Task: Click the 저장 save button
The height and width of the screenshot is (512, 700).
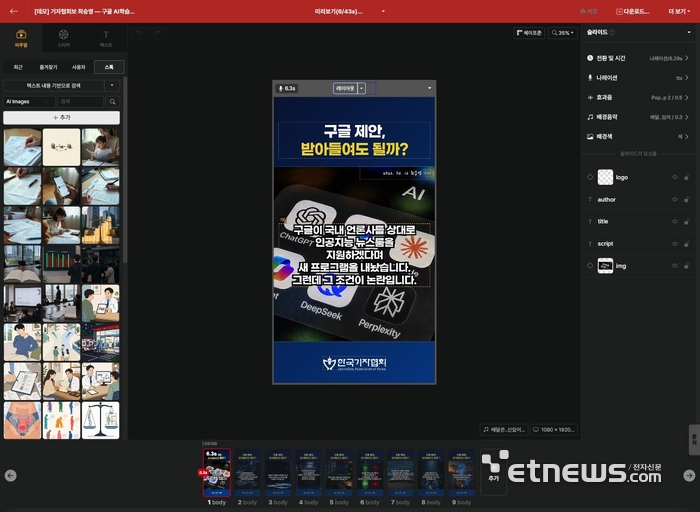Action: pos(588,11)
